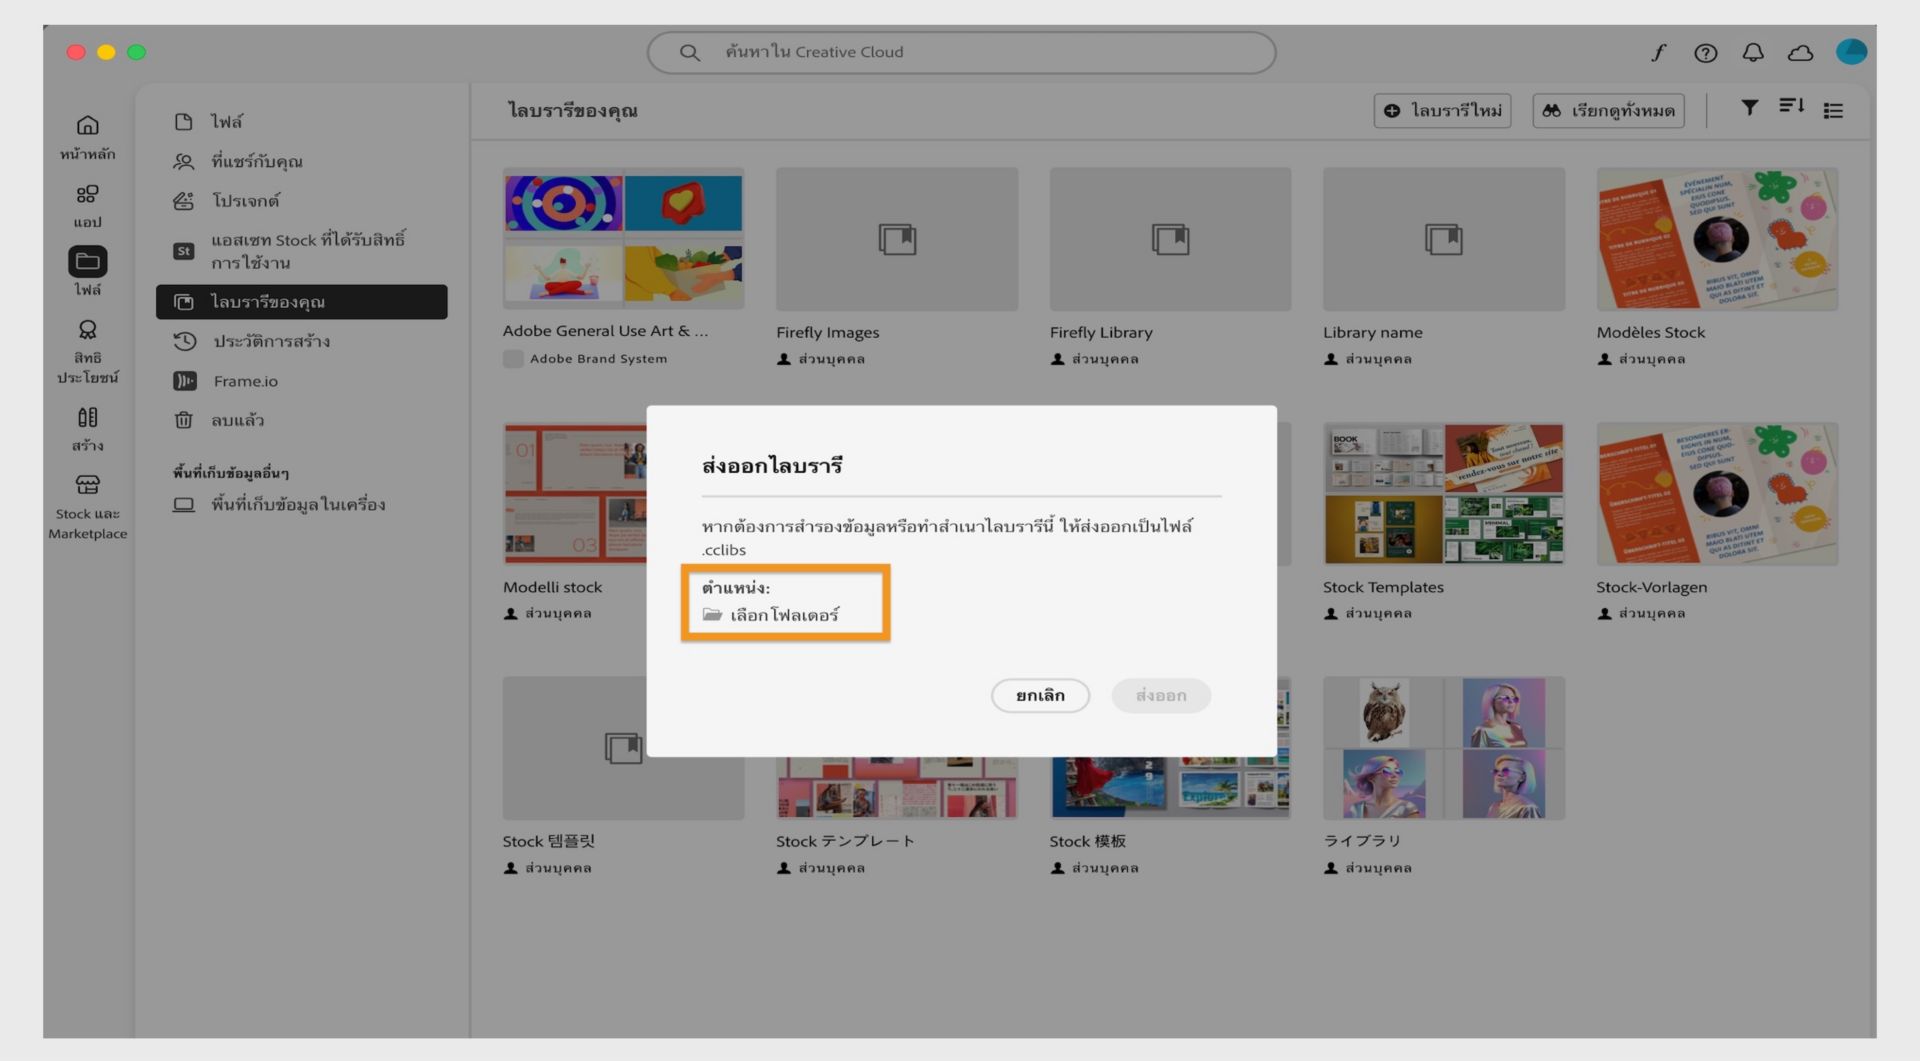Viewport: 1920px width, 1061px height.
Task: Focus the Creative Cloud search field
Action: pyautogui.click(x=961, y=52)
